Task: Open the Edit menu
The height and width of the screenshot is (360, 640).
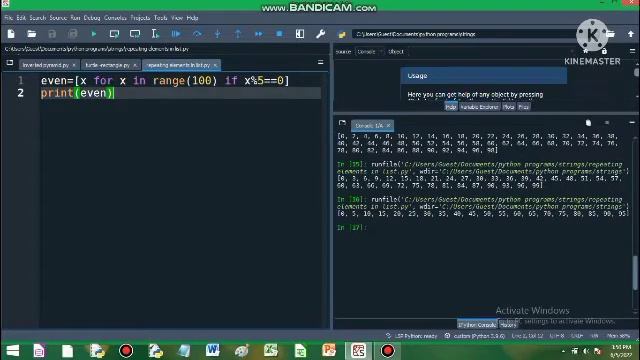Action: coord(21,18)
